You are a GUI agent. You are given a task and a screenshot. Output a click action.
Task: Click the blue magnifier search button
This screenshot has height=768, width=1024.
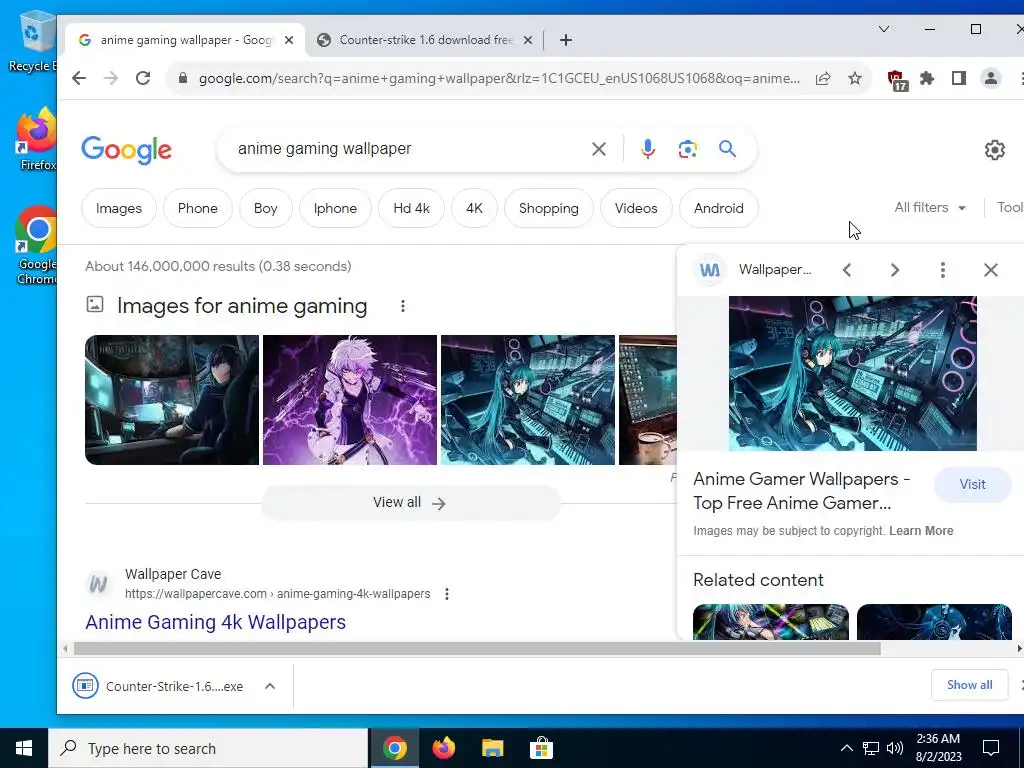pos(728,149)
